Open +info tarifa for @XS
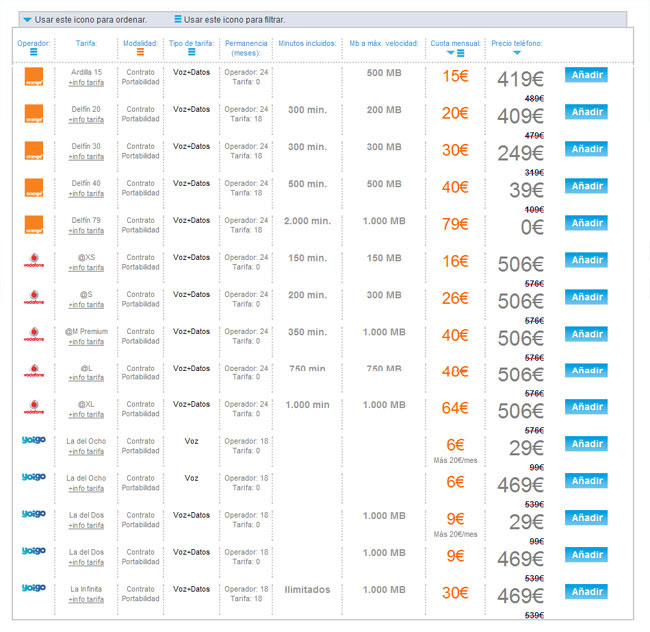Image resolution: width=650 pixels, height=632 pixels. point(86,267)
